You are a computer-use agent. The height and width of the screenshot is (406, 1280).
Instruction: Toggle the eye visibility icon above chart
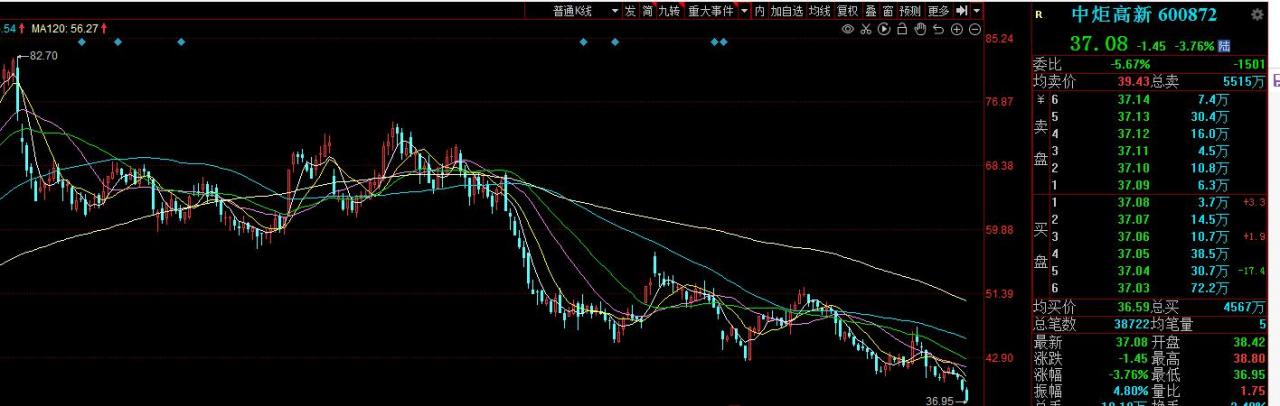pyautogui.click(x=848, y=30)
